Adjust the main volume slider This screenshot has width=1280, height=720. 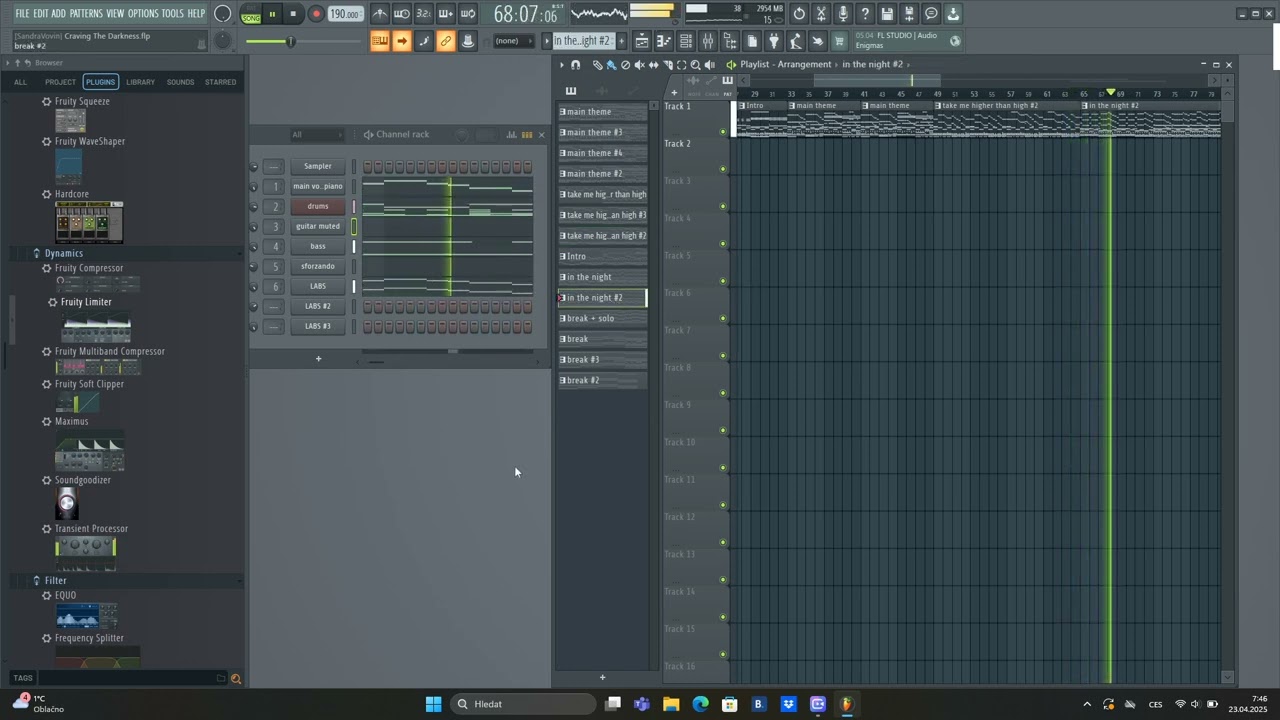pos(290,41)
